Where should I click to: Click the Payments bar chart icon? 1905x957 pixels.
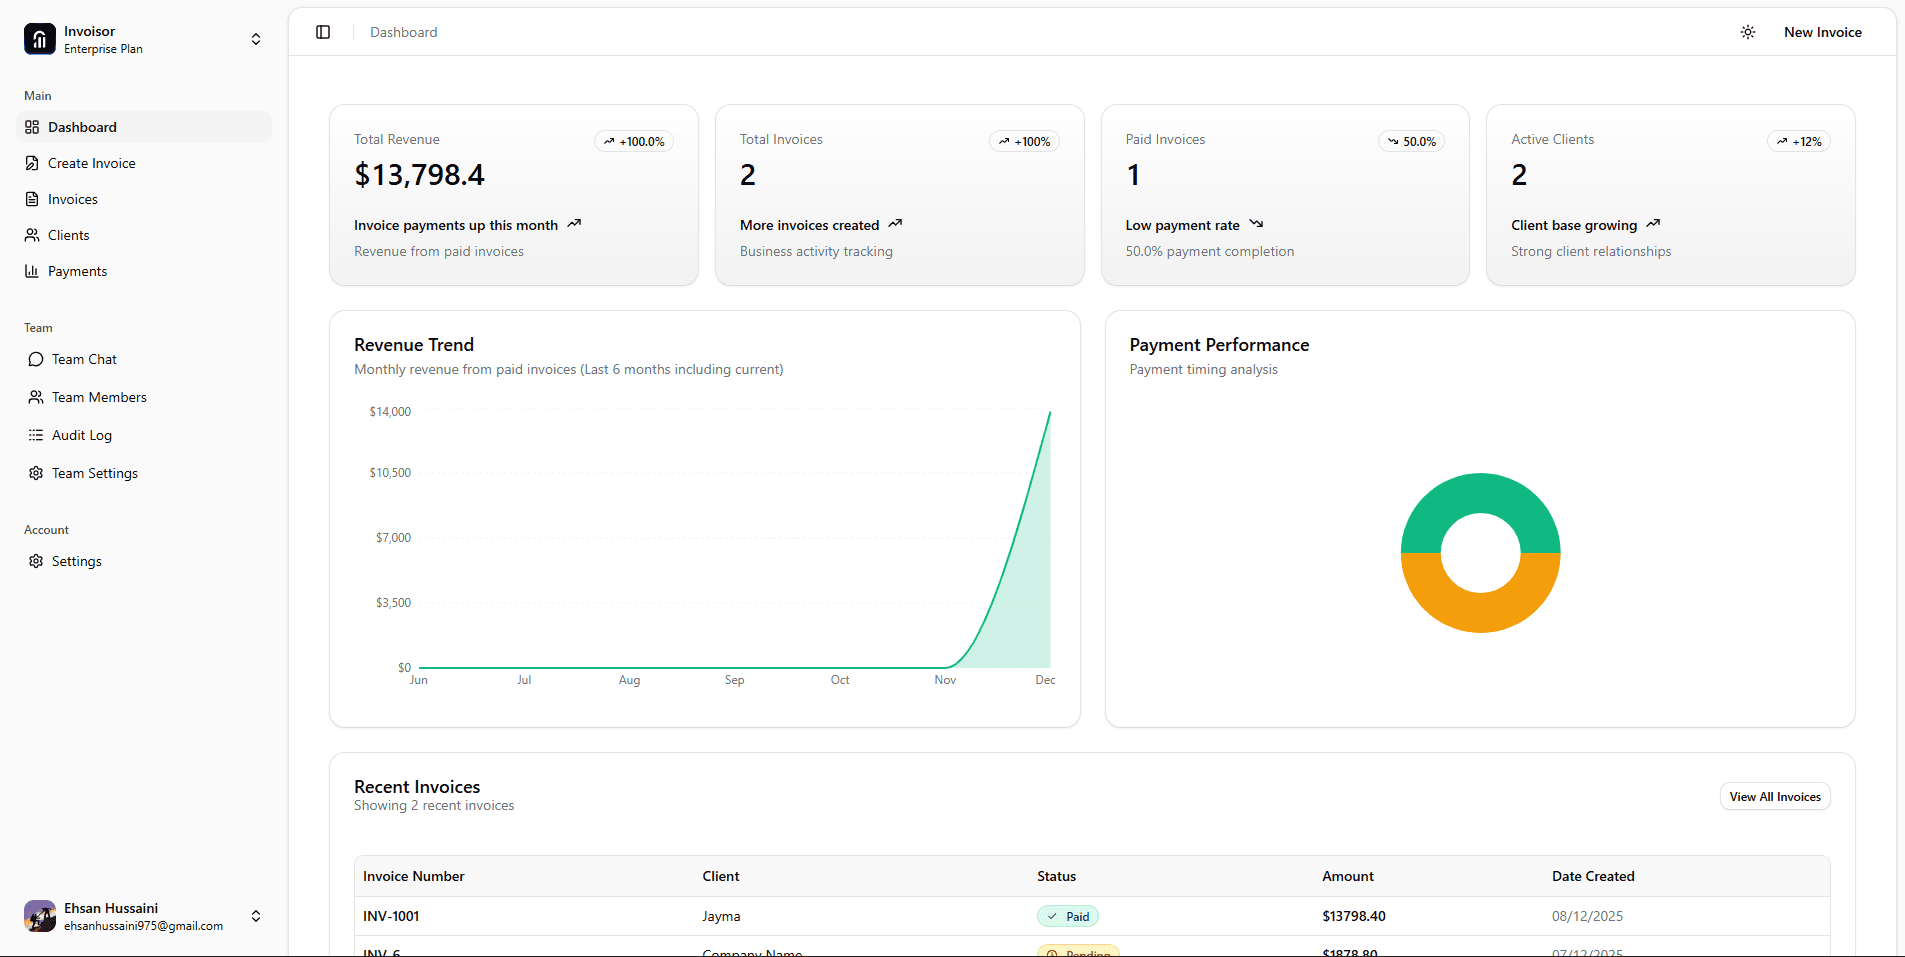(x=32, y=271)
